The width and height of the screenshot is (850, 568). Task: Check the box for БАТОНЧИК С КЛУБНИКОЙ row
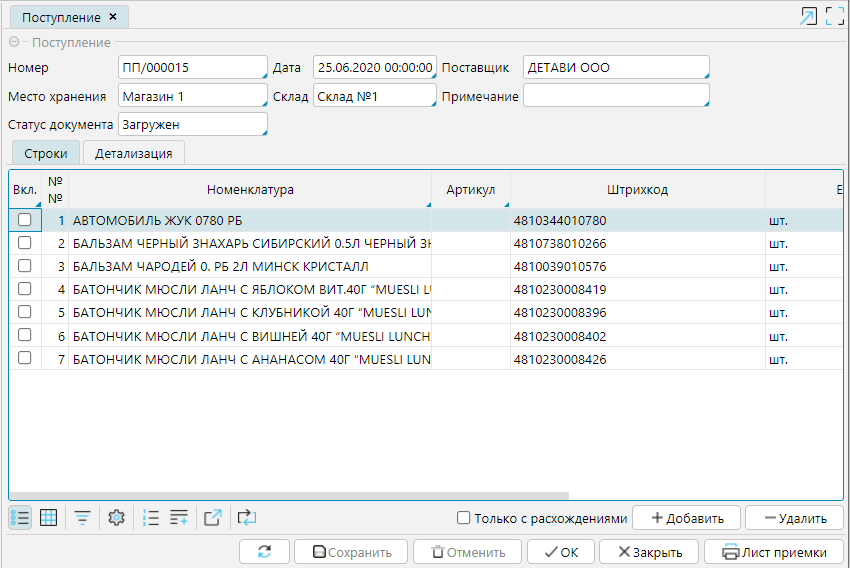(x=24, y=312)
